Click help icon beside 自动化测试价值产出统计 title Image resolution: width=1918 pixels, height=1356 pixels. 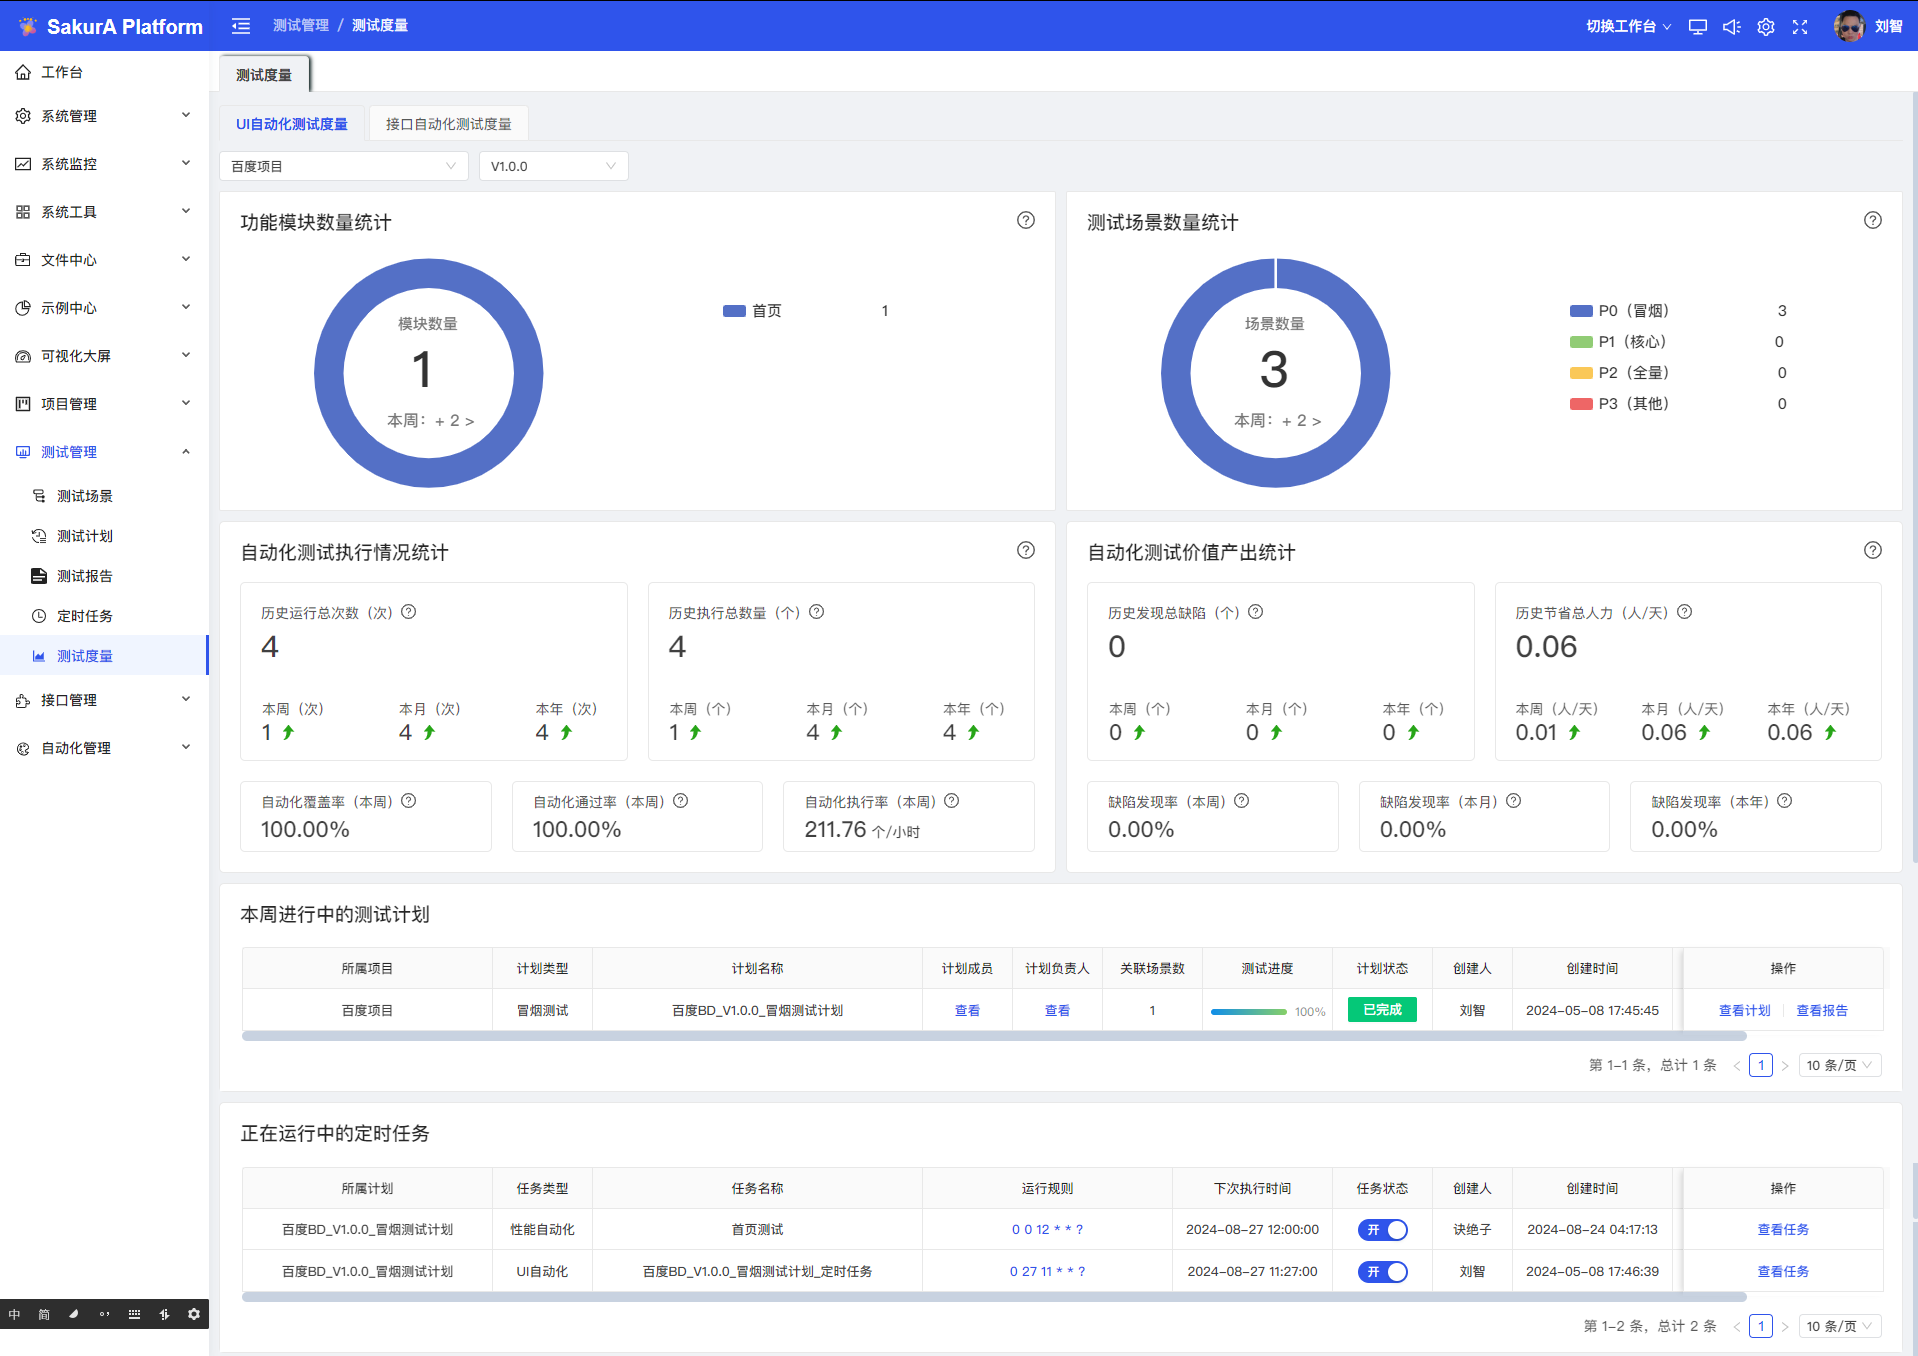(1872, 551)
